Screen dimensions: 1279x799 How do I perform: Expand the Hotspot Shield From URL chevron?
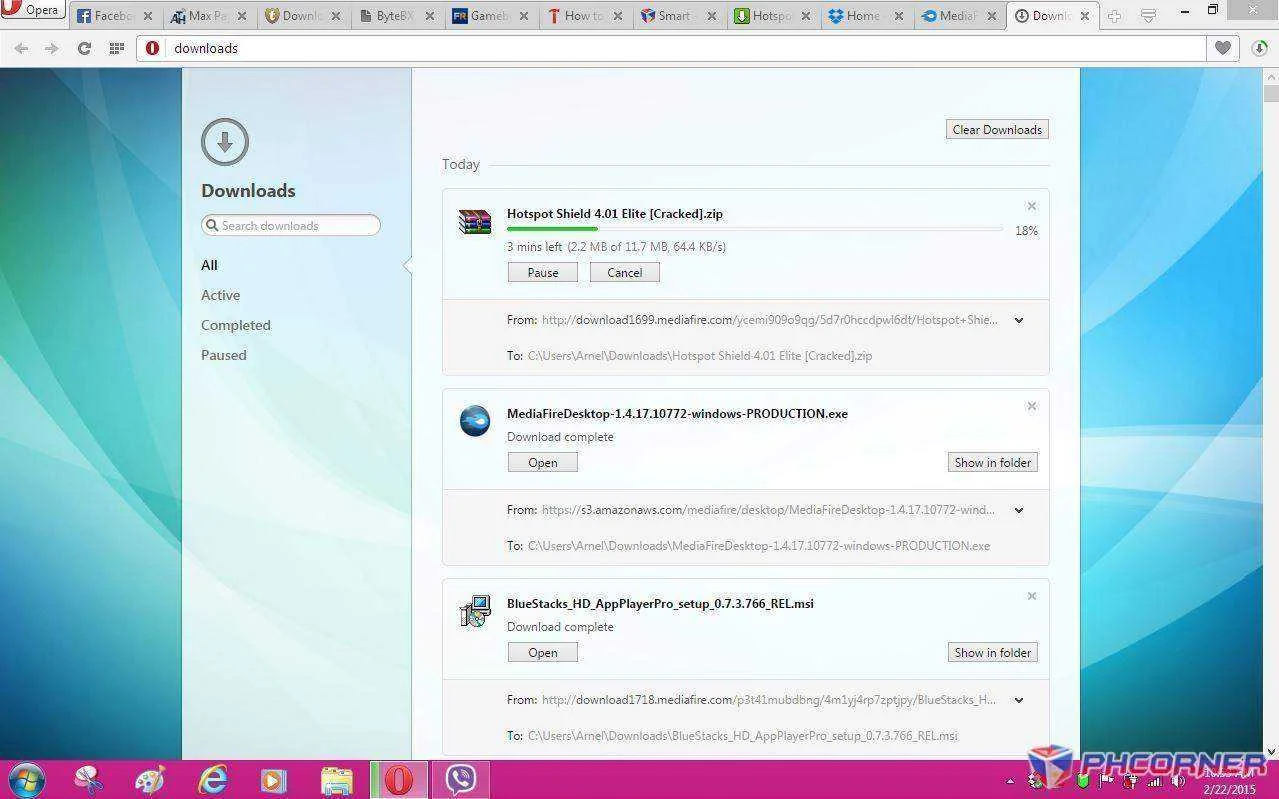(x=1019, y=320)
